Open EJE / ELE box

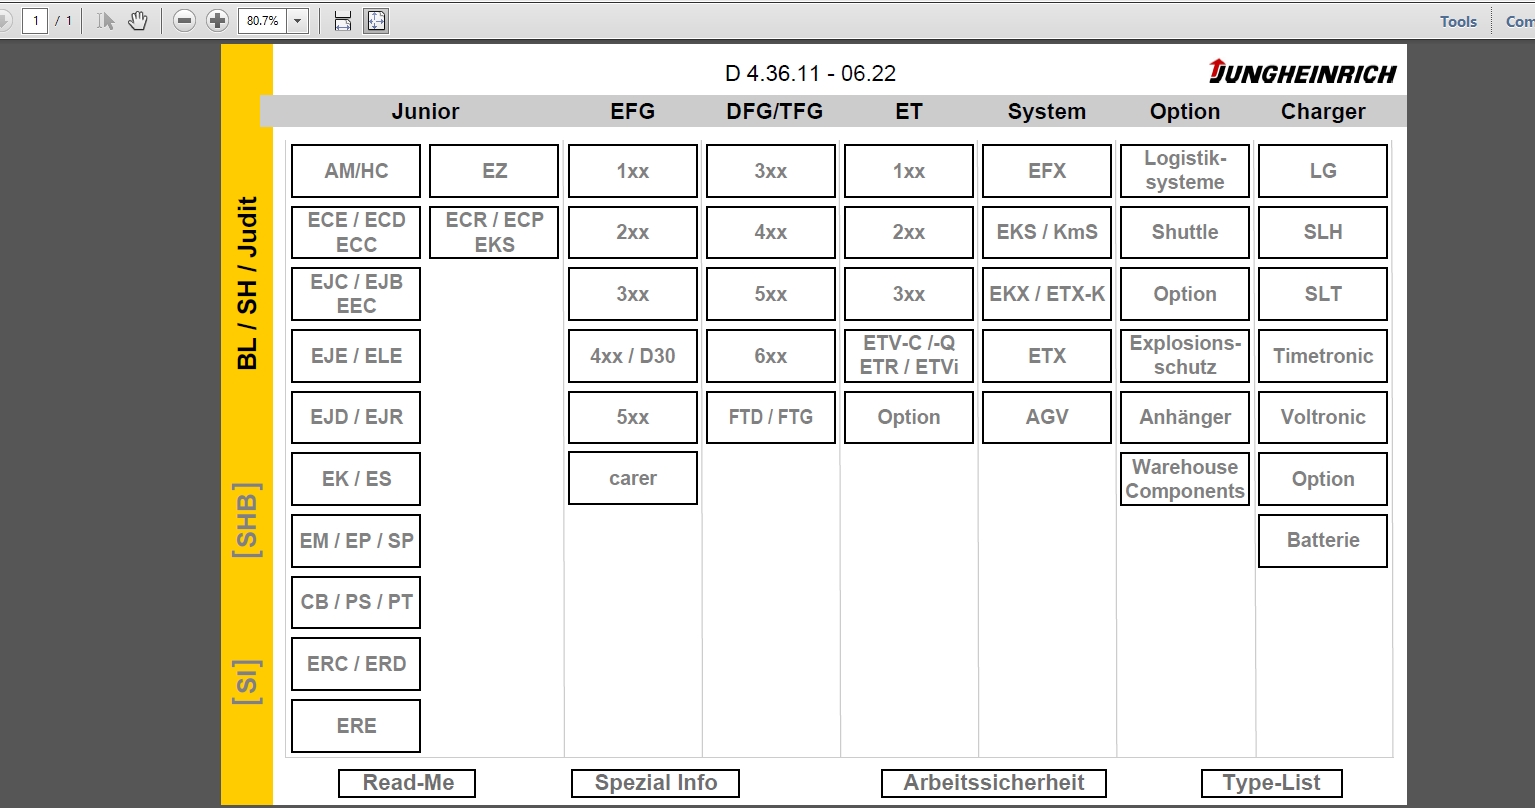pos(356,356)
